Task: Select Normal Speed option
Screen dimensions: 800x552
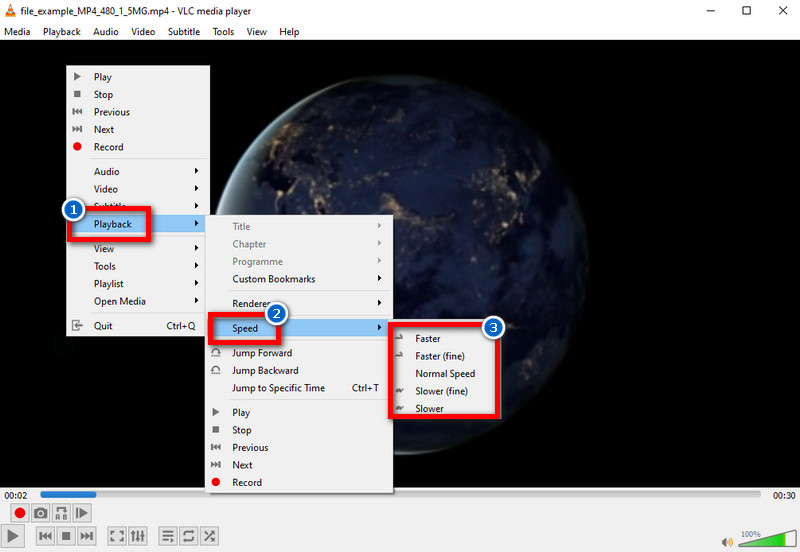Action: coord(444,373)
